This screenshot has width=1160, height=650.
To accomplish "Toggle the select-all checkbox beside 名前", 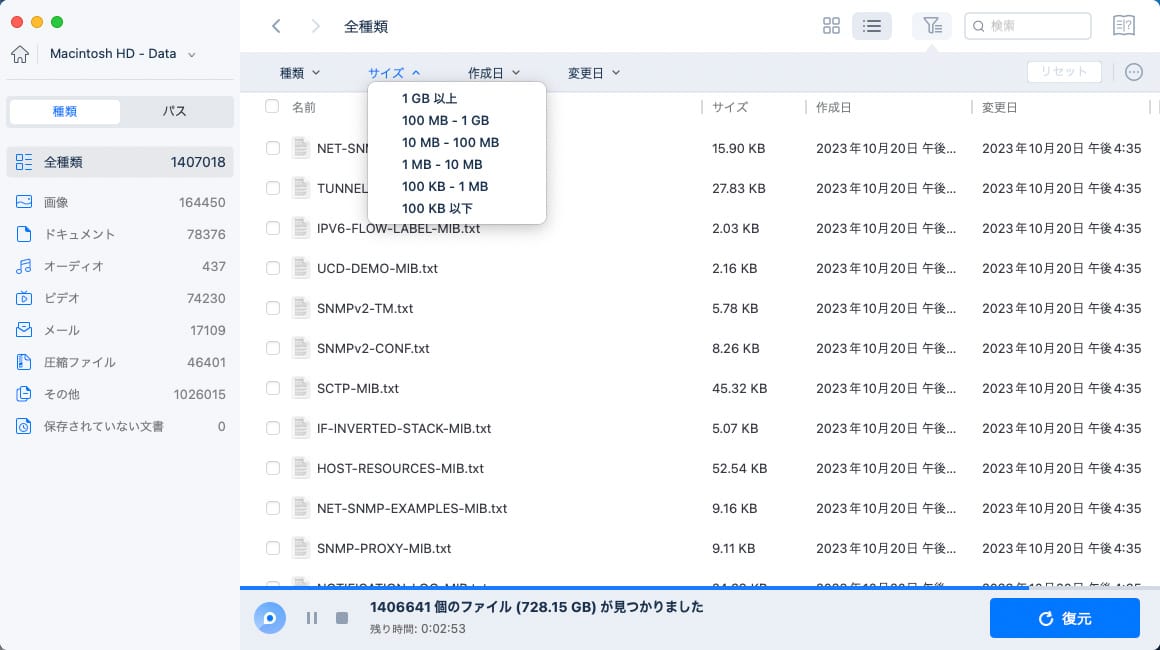I will (x=273, y=106).
